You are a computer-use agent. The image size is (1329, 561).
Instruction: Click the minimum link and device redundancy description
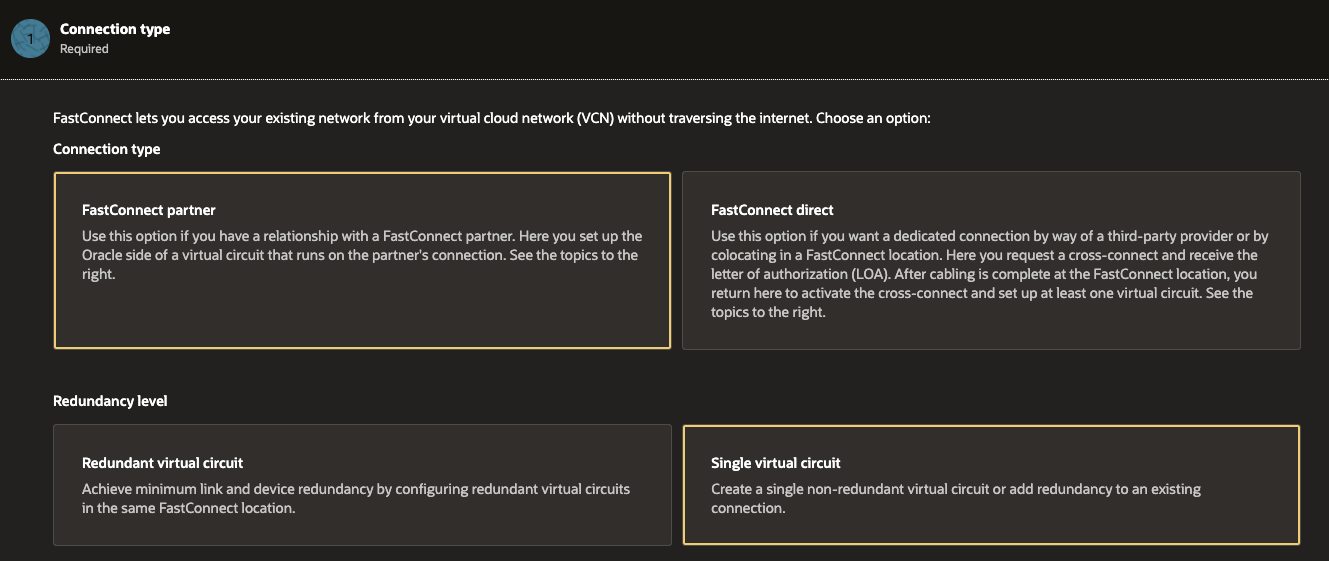356,498
